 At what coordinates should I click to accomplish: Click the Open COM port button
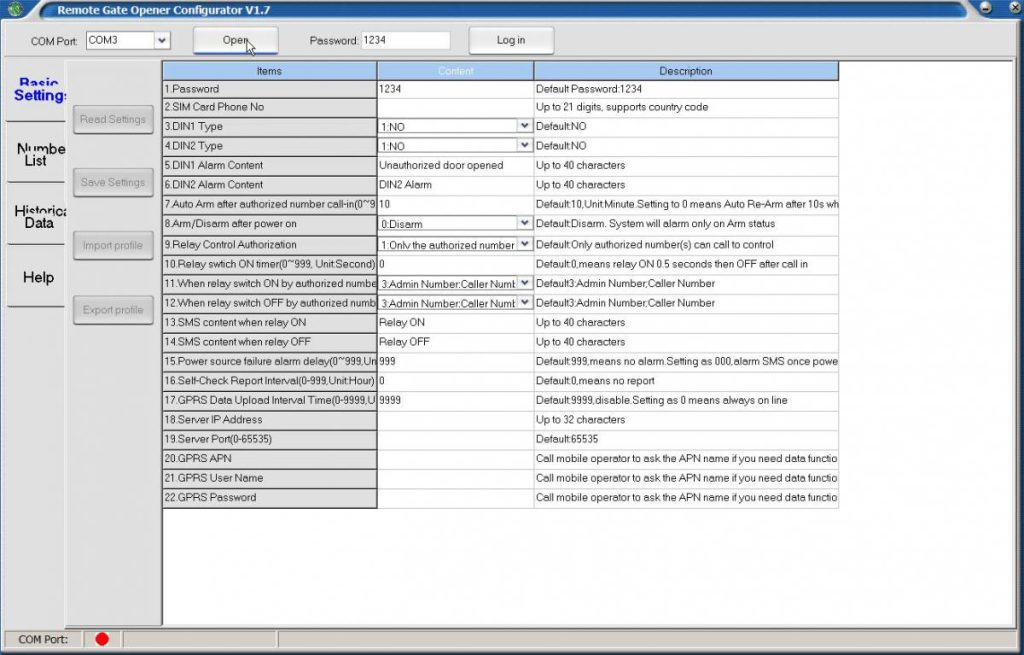point(235,40)
